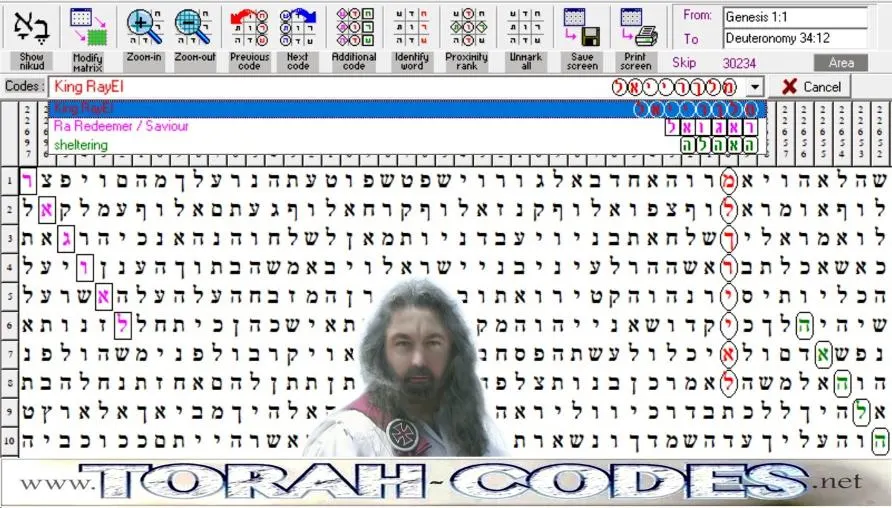Click the Identify word icon
The height and width of the screenshot is (508, 892).
click(x=411, y=27)
